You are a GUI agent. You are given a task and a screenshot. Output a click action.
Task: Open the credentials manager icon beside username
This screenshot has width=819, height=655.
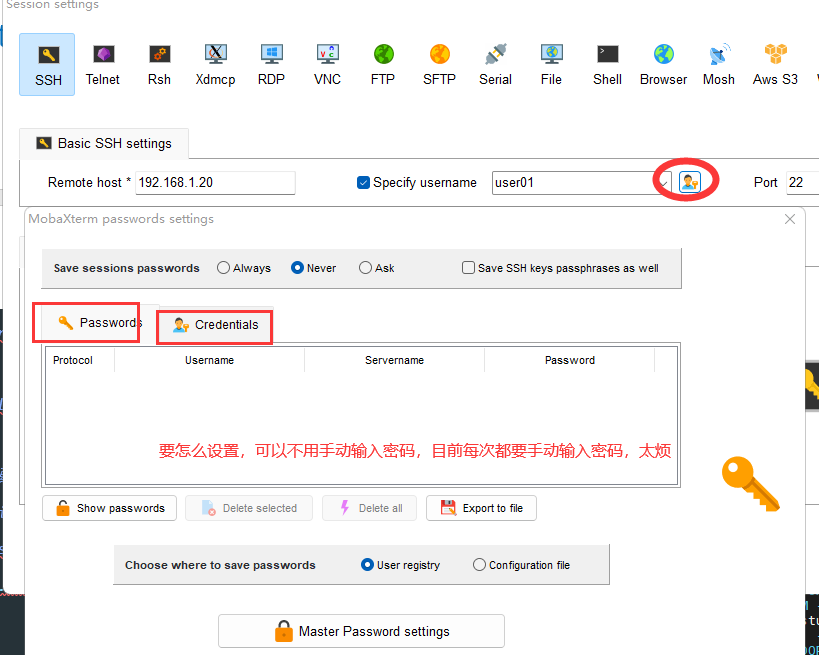coord(689,182)
